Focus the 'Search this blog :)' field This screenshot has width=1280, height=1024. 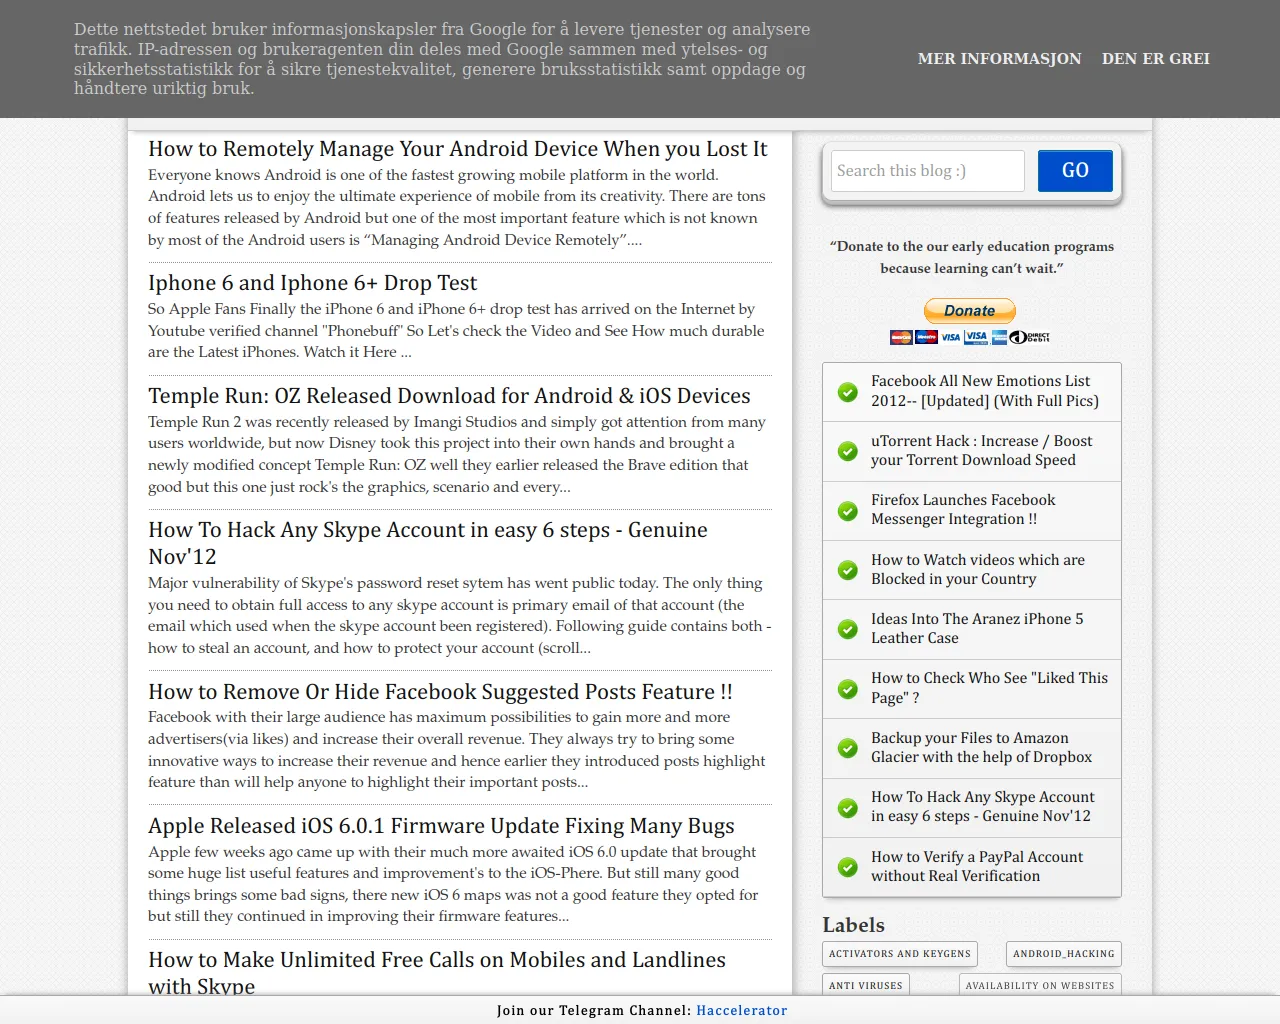(x=928, y=171)
